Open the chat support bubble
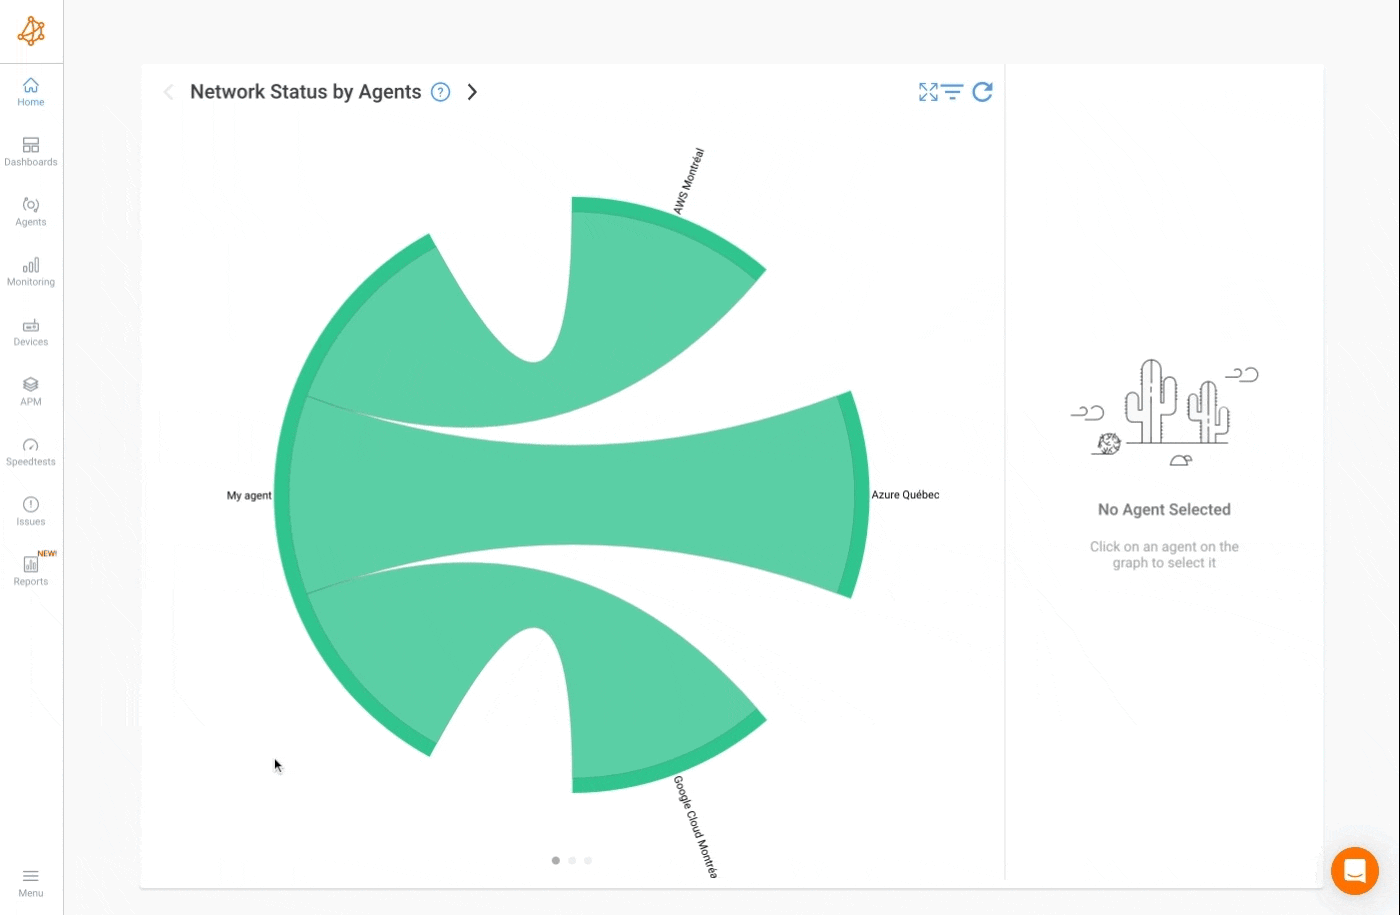This screenshot has width=1400, height=915. (x=1355, y=870)
